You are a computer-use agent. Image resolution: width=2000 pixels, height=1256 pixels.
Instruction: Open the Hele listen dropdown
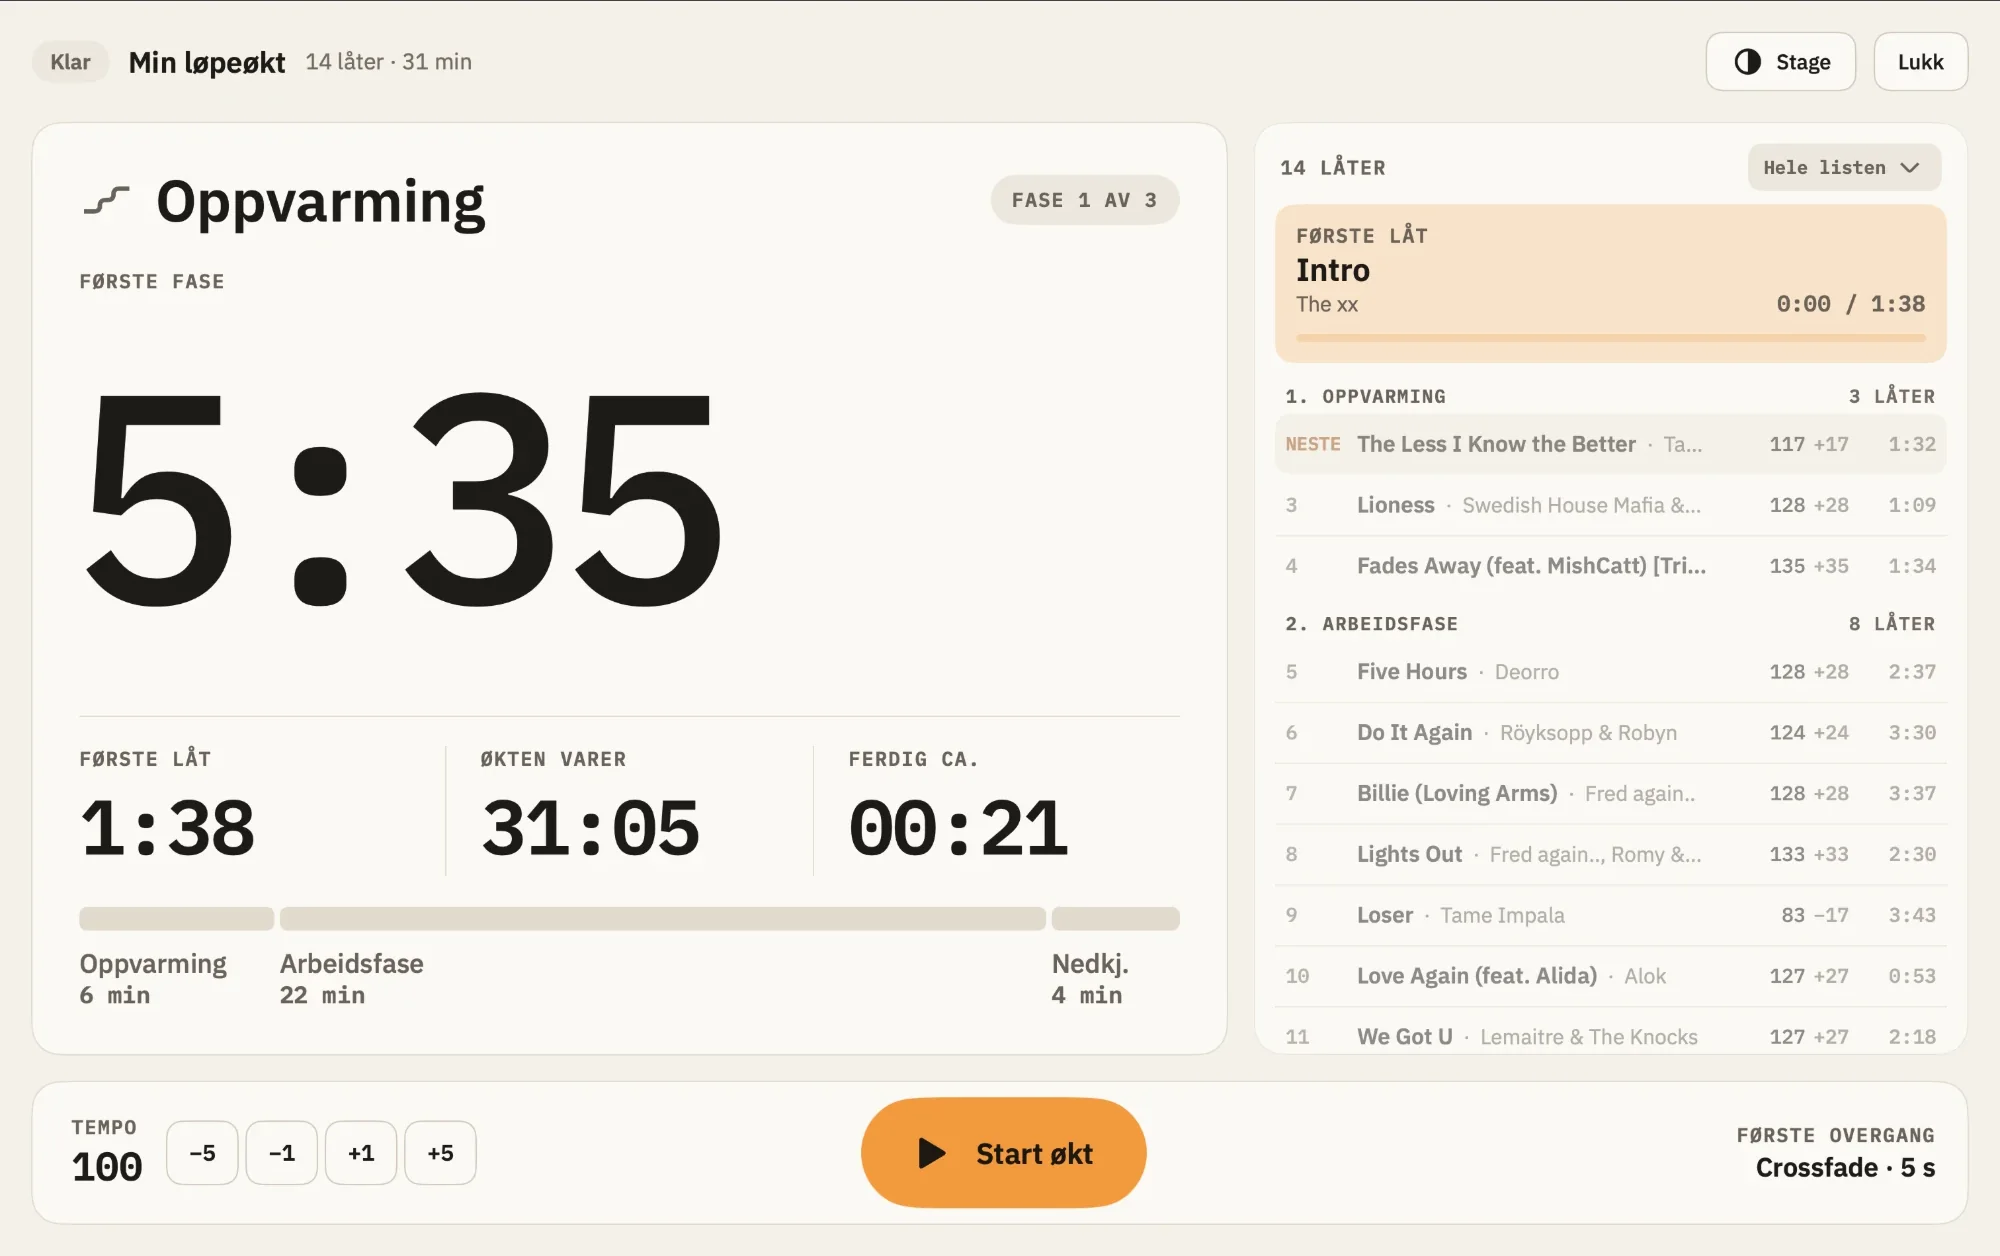click(x=1844, y=167)
